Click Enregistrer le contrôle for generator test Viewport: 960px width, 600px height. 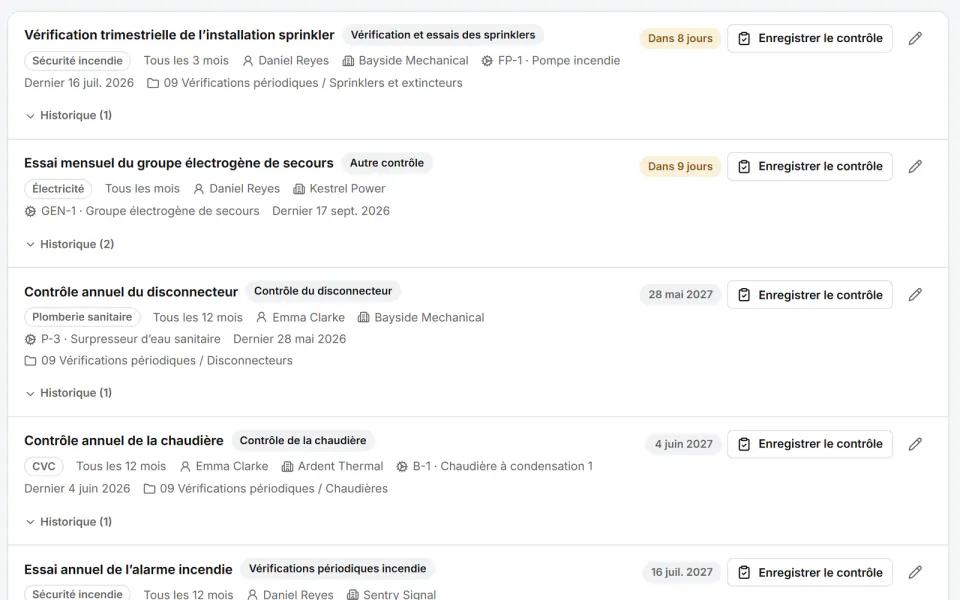809,167
